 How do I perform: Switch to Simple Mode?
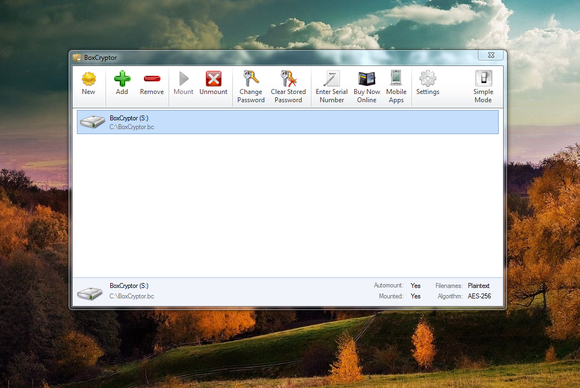coord(483,87)
